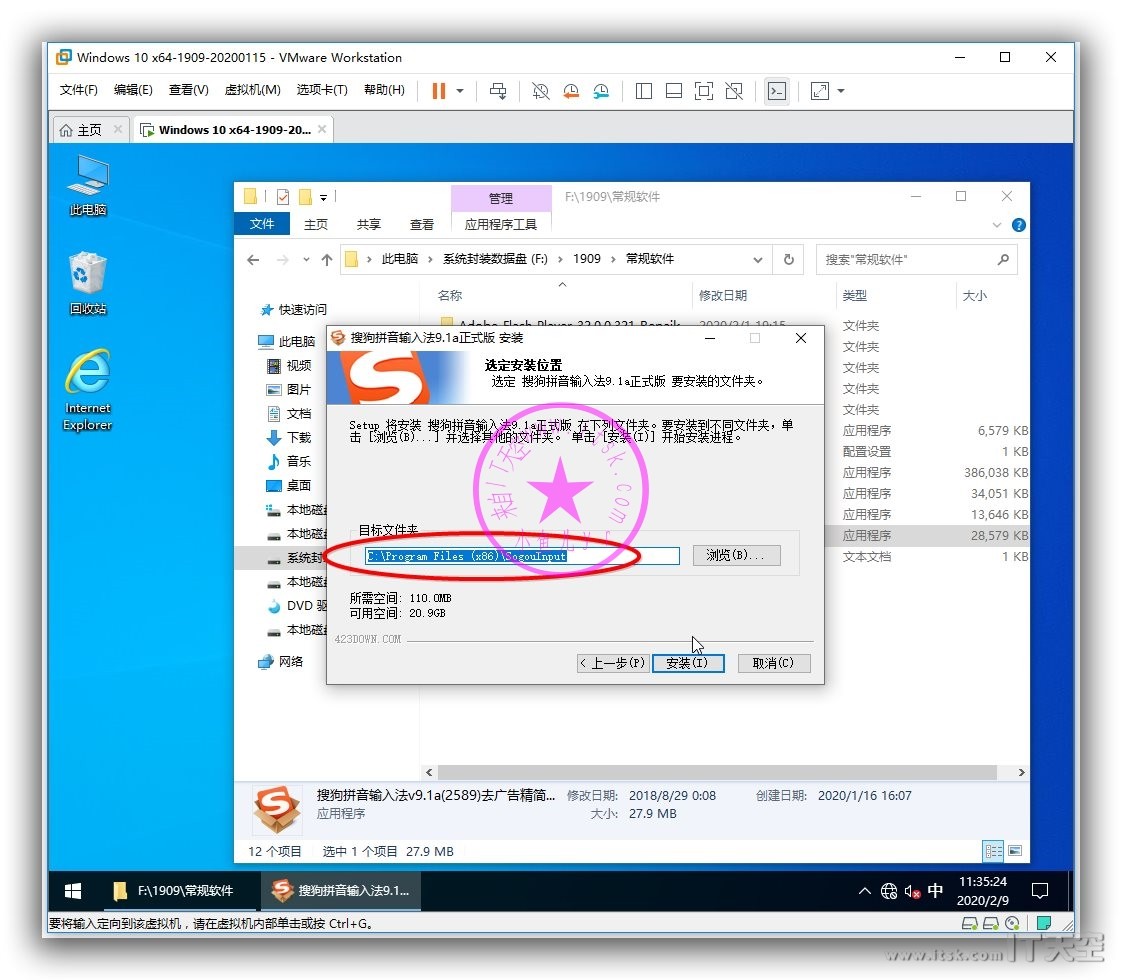Screen dimensions: 1122x980
Task: Open the VMware 编辑(E) menu
Action: coord(133,89)
